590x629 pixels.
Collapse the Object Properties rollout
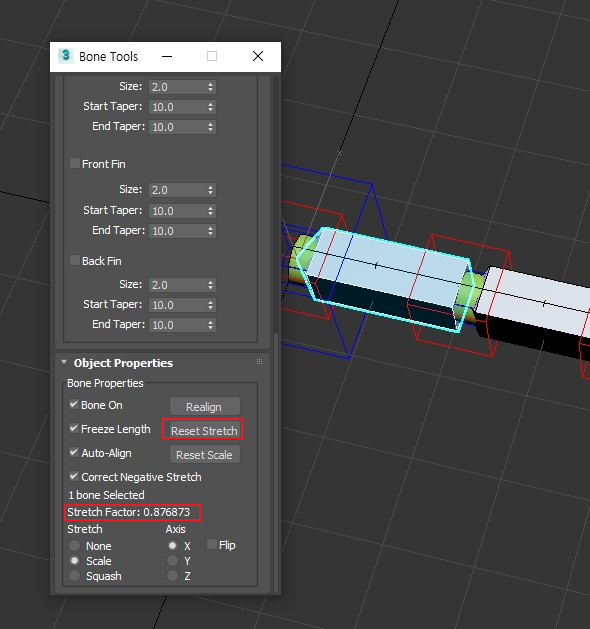click(x=64, y=362)
